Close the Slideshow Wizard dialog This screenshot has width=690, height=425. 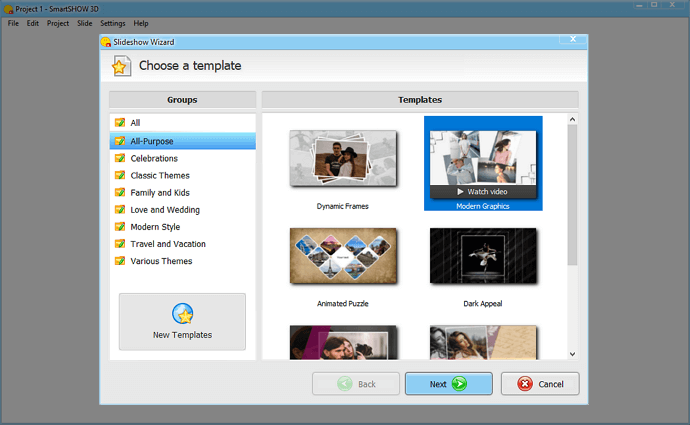click(x=573, y=39)
